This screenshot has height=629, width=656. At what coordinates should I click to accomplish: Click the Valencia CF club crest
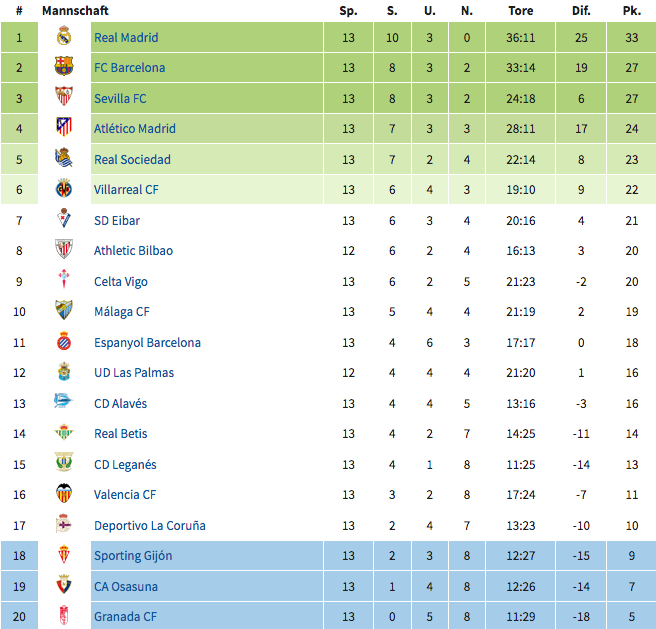point(64,495)
